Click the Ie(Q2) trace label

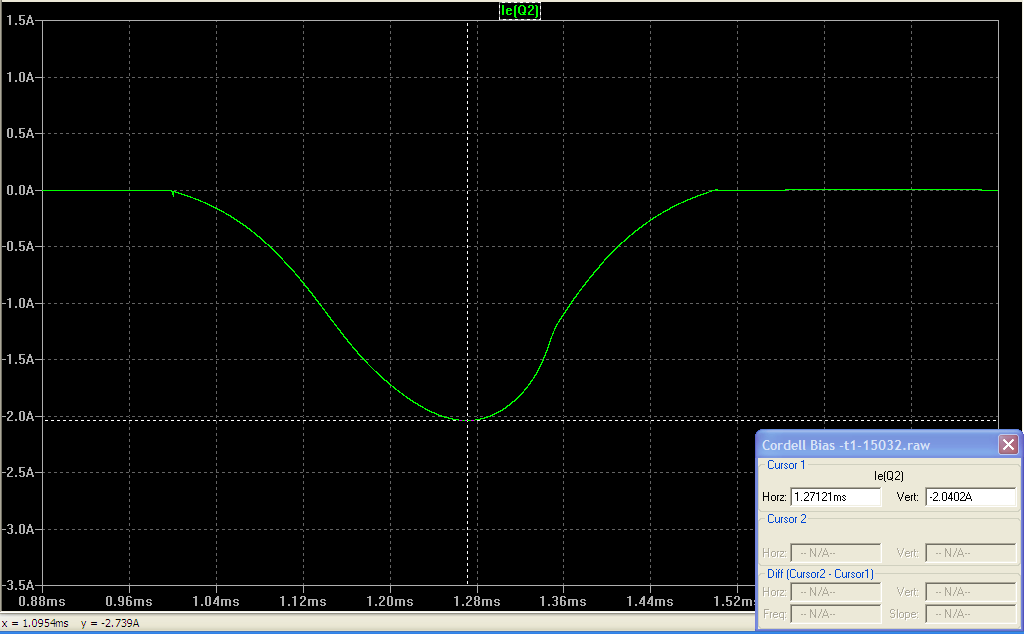pos(520,10)
